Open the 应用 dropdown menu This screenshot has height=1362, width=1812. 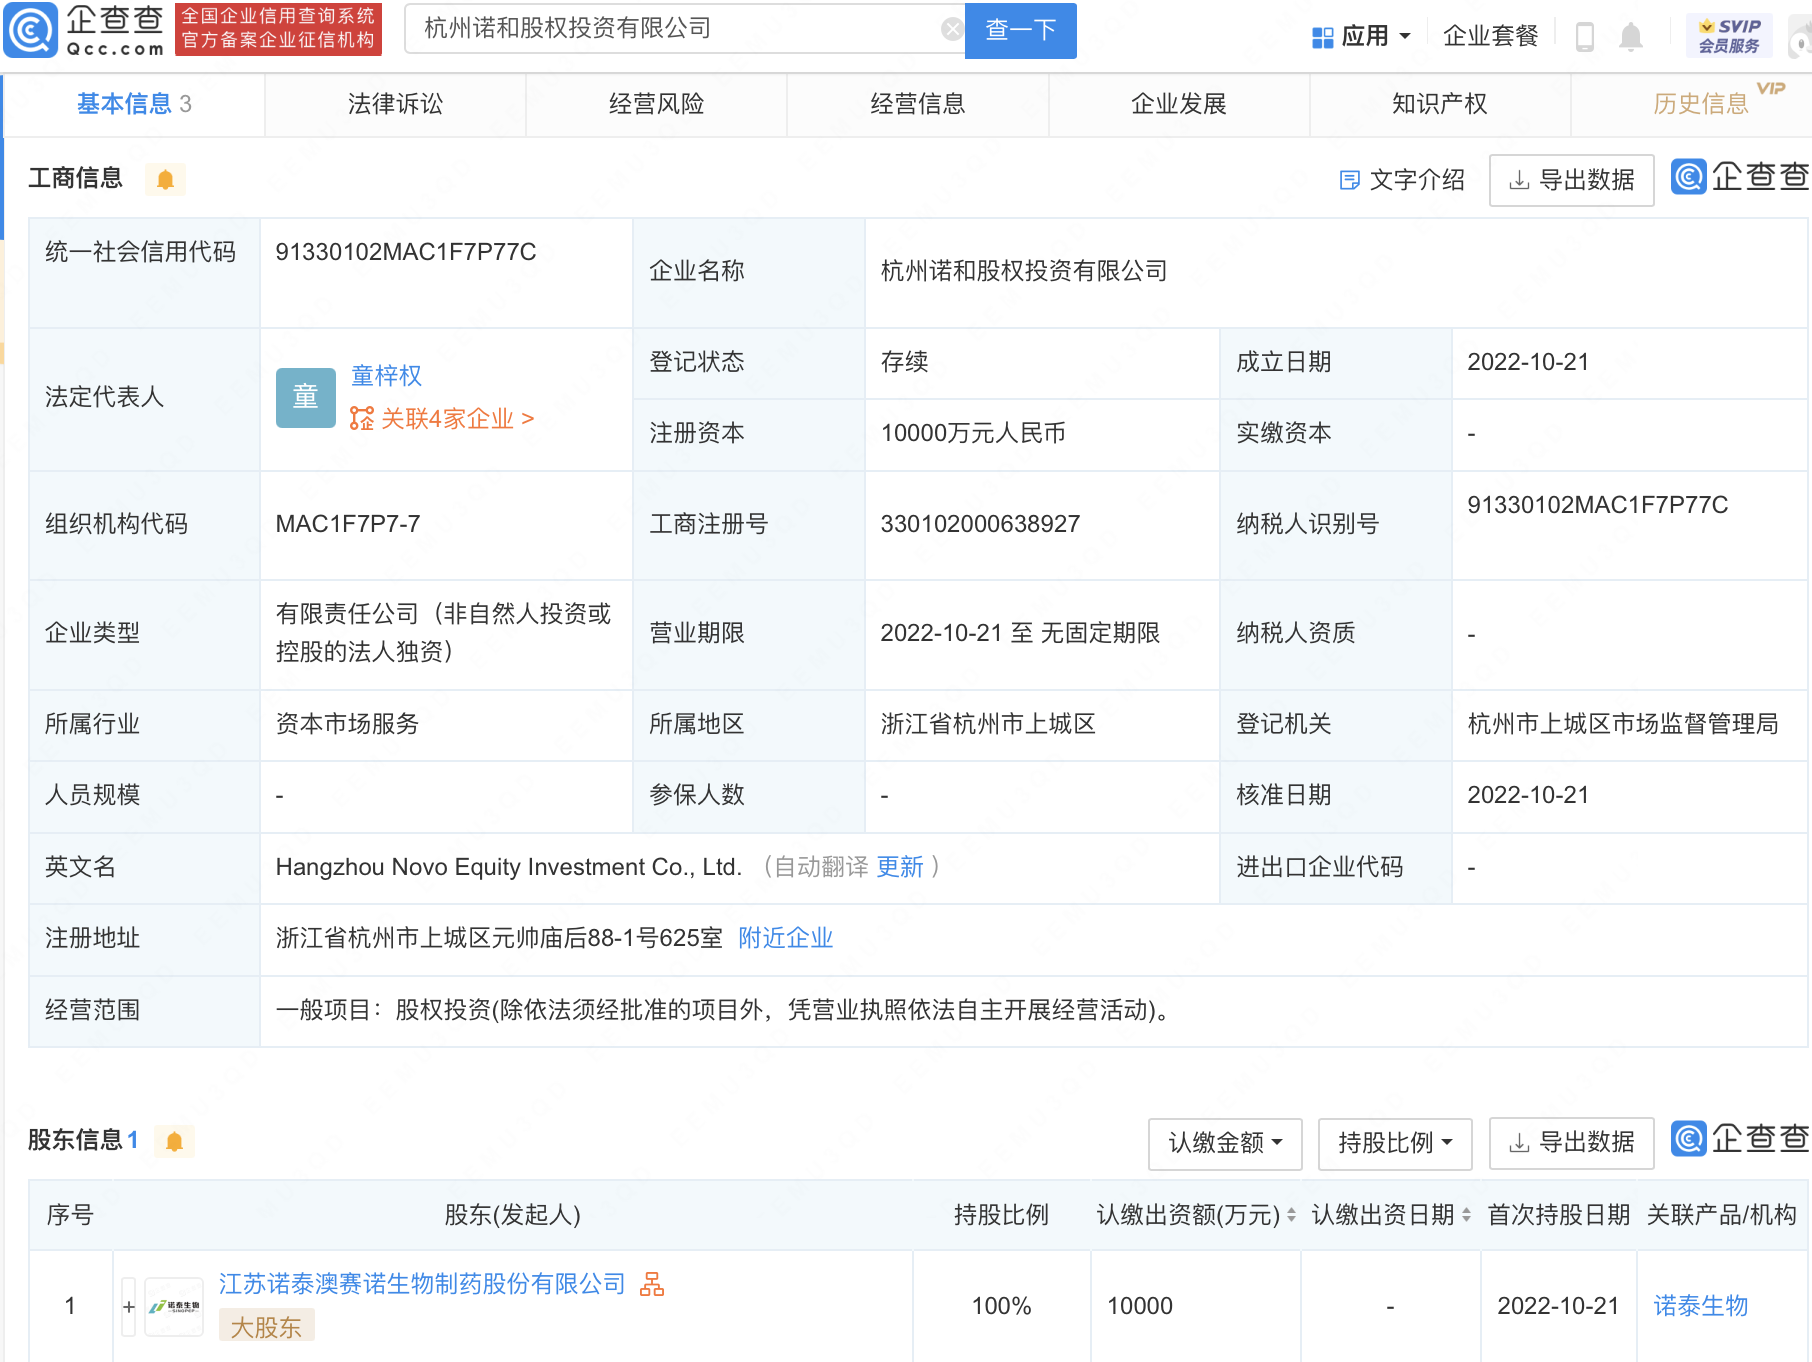[1361, 36]
